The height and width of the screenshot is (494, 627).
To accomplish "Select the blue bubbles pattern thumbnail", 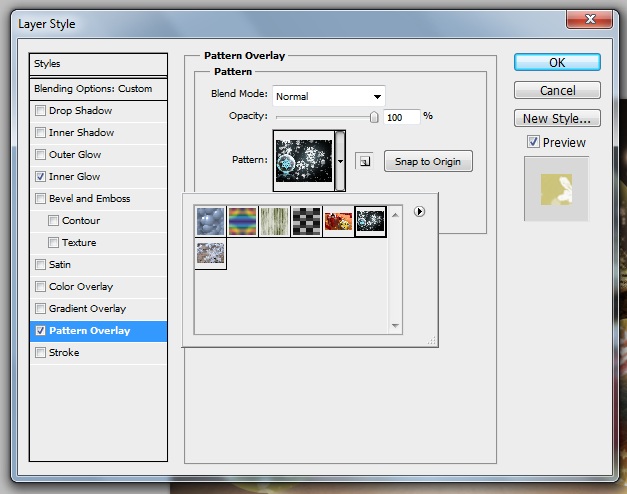I will click(210, 221).
